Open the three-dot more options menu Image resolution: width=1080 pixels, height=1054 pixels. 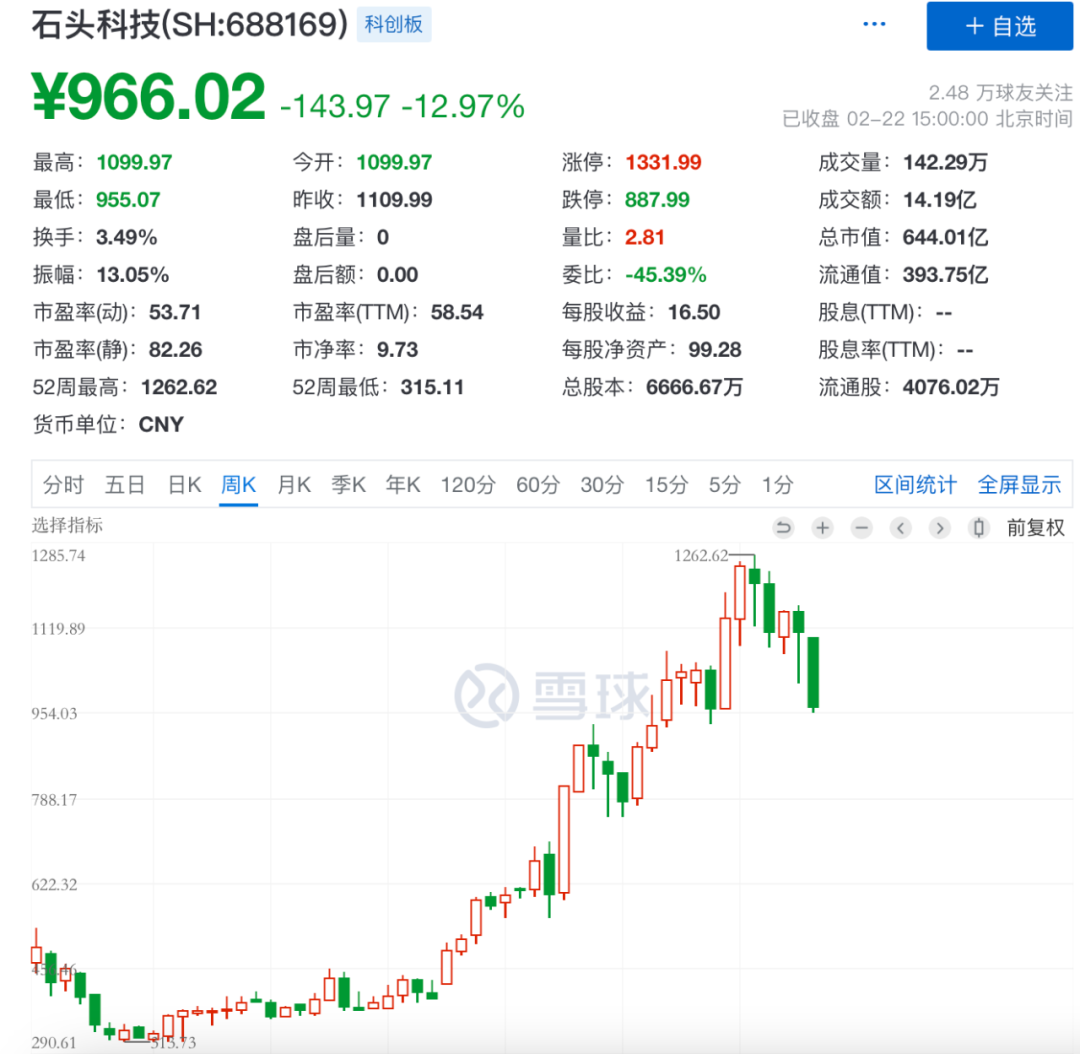coord(874,24)
